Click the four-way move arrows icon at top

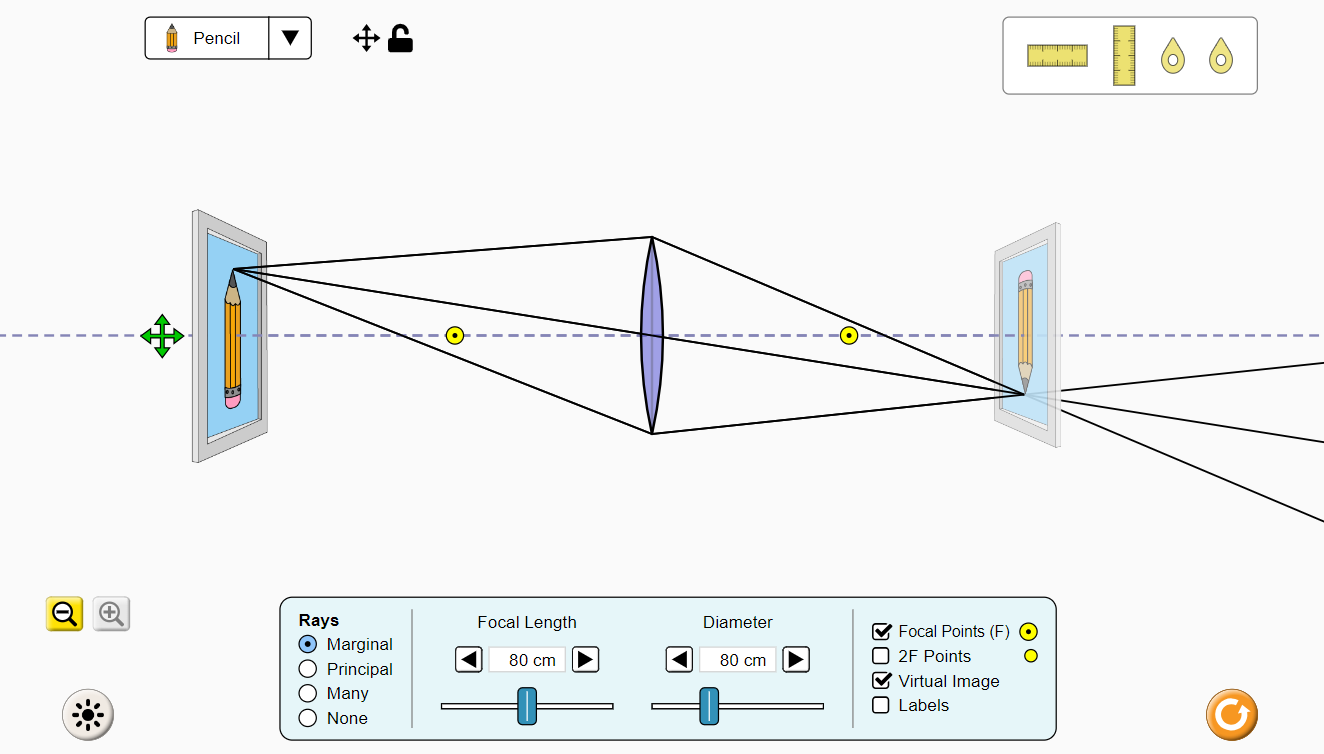pos(366,39)
